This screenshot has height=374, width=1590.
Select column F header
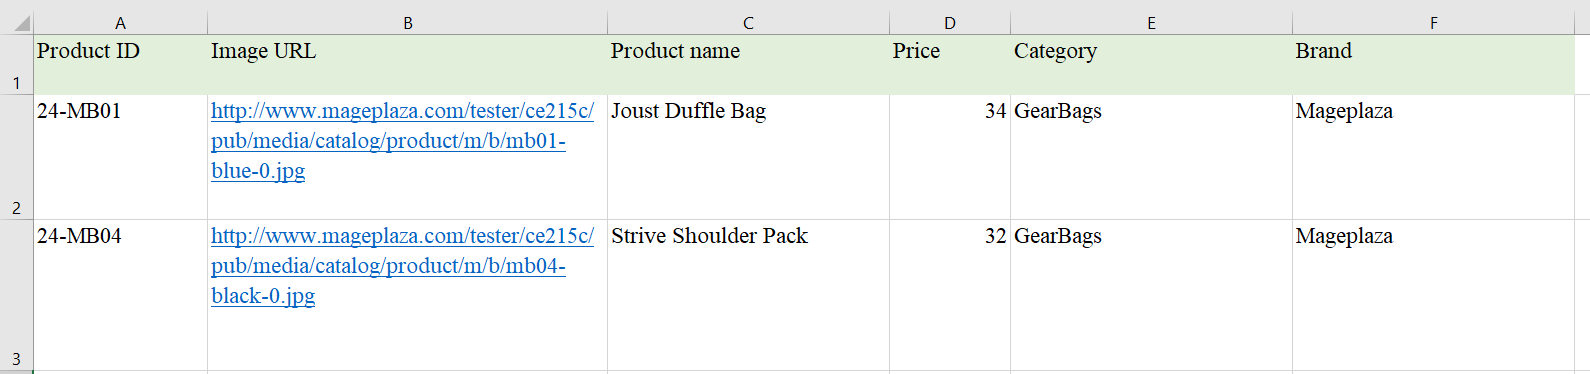[x=1433, y=22]
